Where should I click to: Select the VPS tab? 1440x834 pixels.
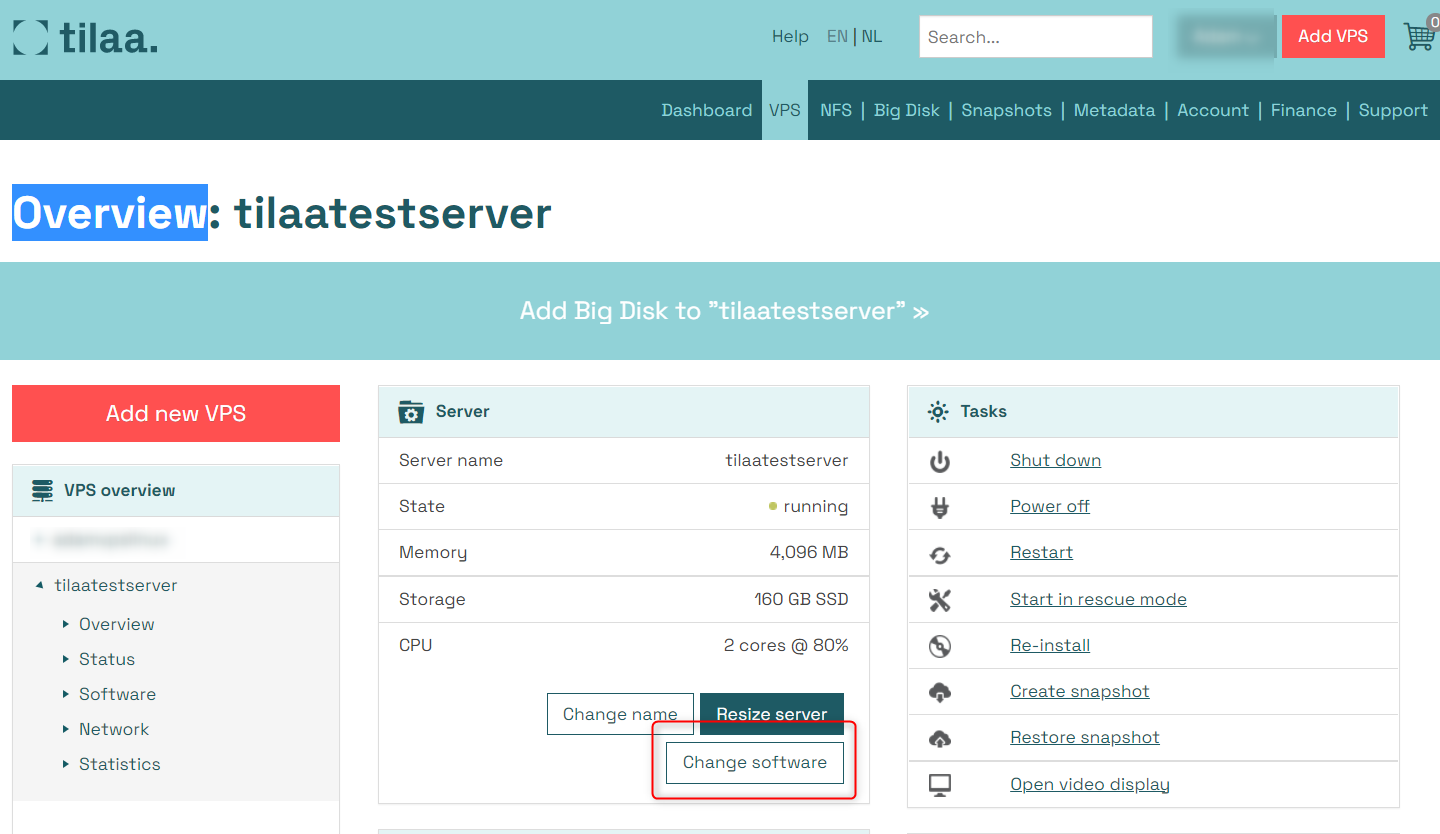click(x=785, y=110)
